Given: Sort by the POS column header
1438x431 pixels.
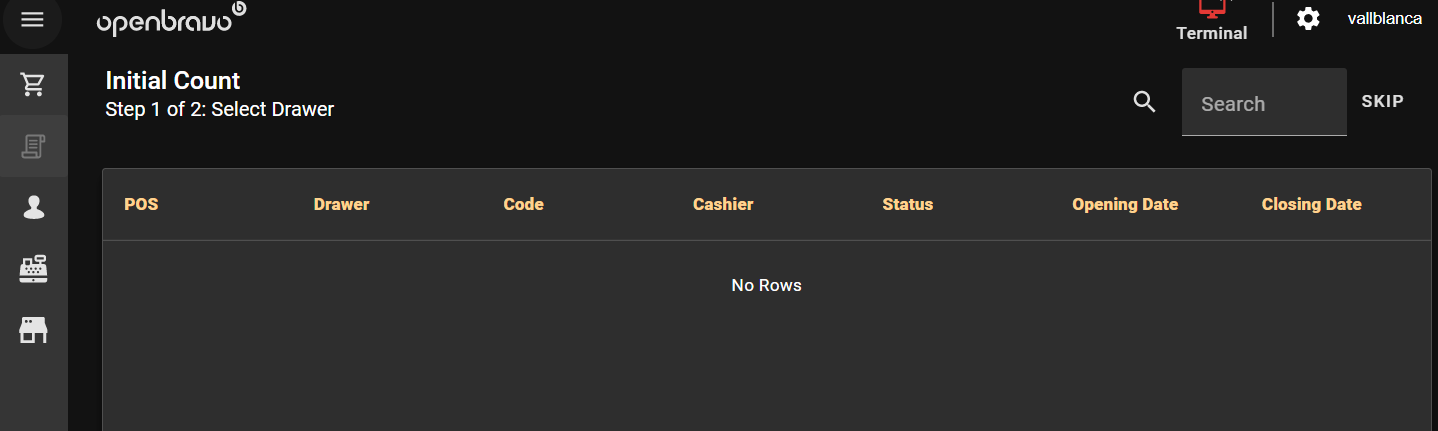Looking at the screenshot, I should (141, 204).
